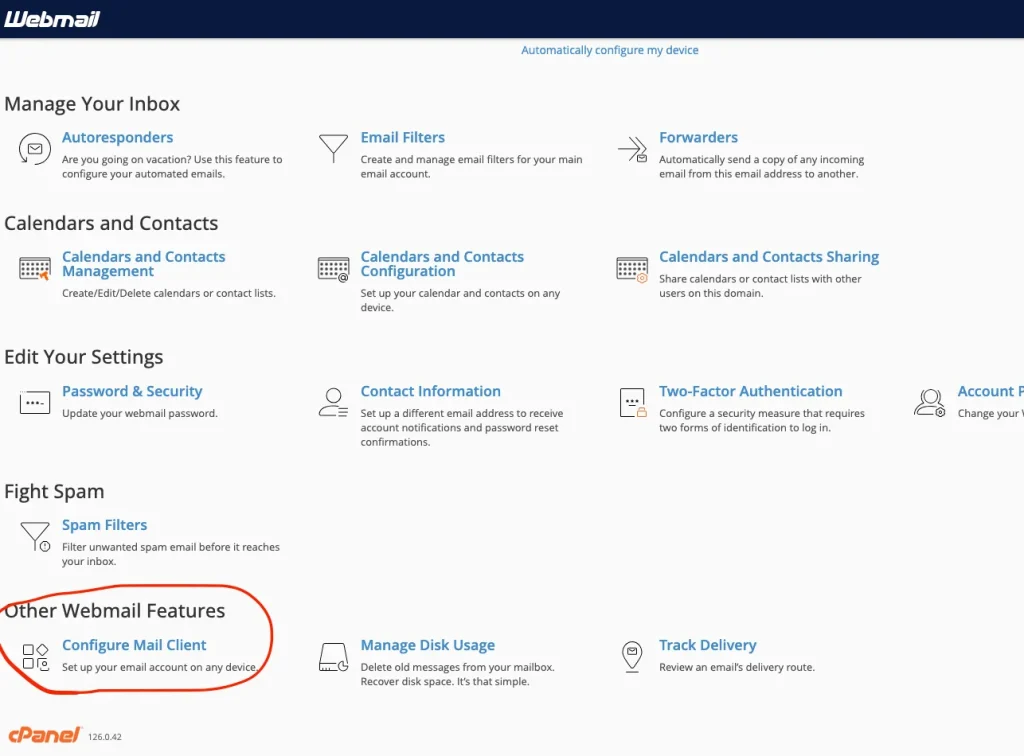Click the Webmail logo in header

pos(52,19)
